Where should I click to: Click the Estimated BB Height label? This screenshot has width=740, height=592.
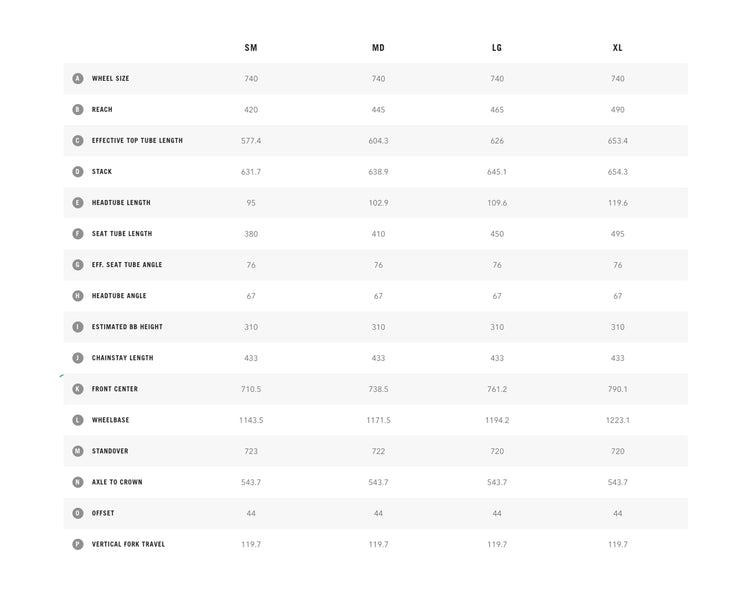point(127,327)
